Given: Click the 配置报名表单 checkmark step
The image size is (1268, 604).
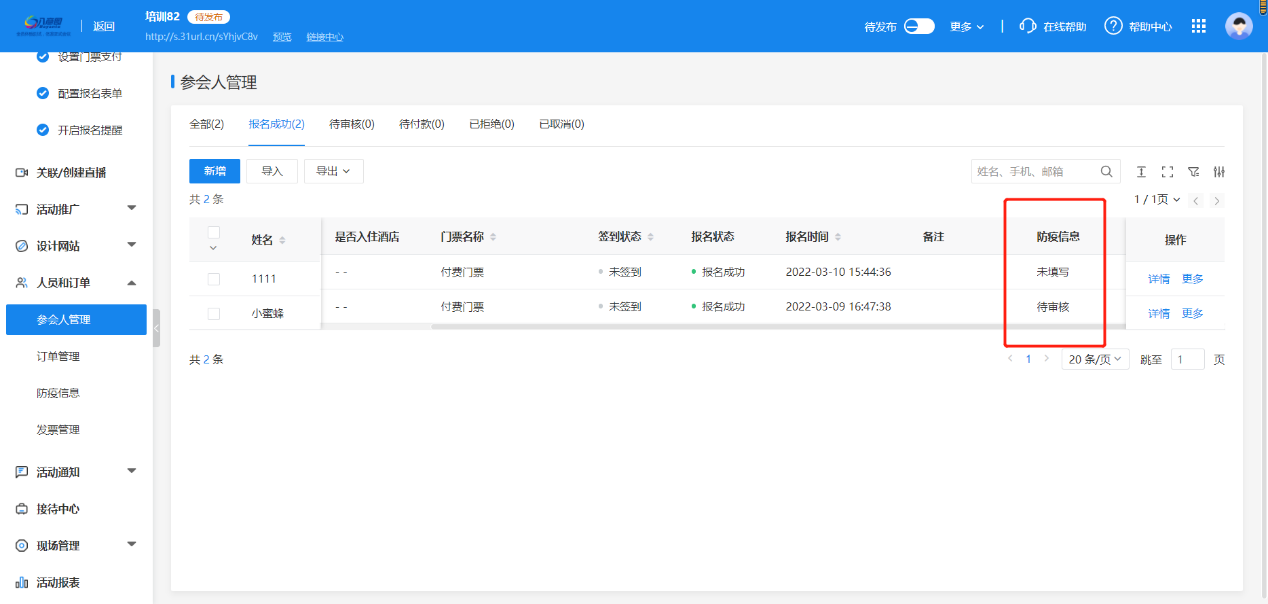Looking at the screenshot, I should 43,93.
